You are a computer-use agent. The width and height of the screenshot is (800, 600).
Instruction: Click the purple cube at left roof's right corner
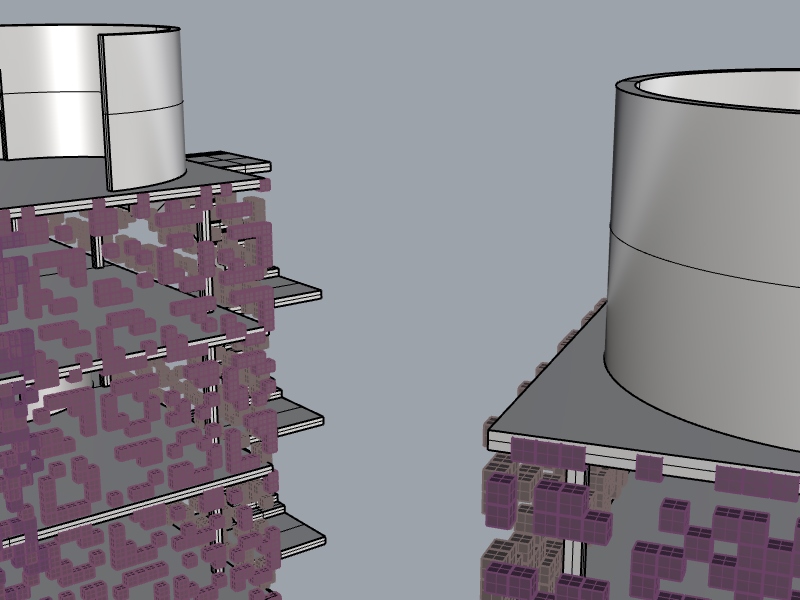click(266, 184)
